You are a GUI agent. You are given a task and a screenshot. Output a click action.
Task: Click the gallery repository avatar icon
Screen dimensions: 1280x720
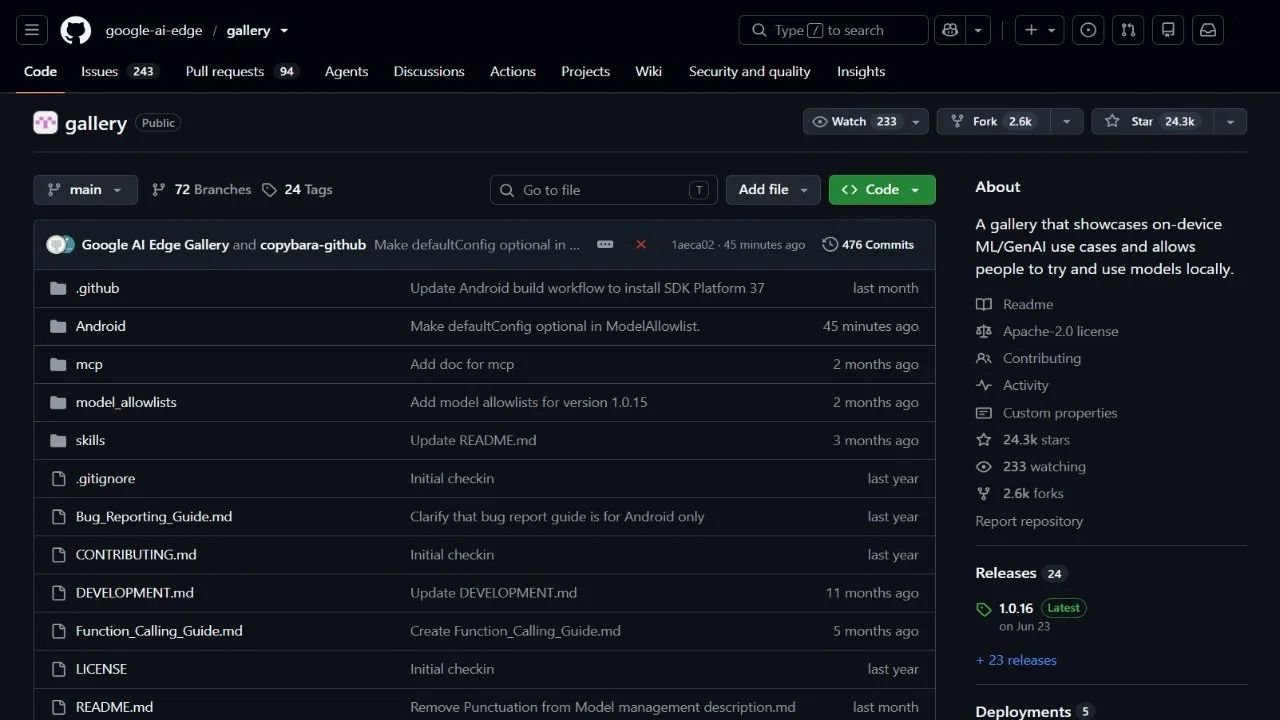click(x=45, y=123)
